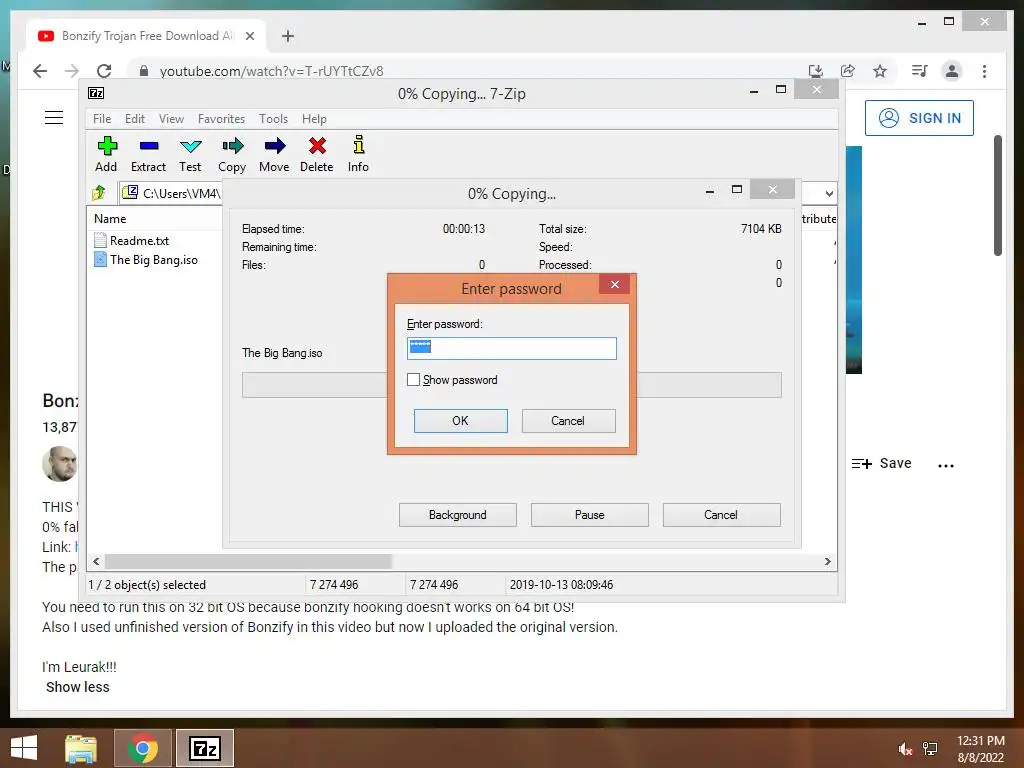Viewport: 1024px width, 768px height.
Task: Select the Bonzify Trojan browser tab
Action: click(x=146, y=36)
